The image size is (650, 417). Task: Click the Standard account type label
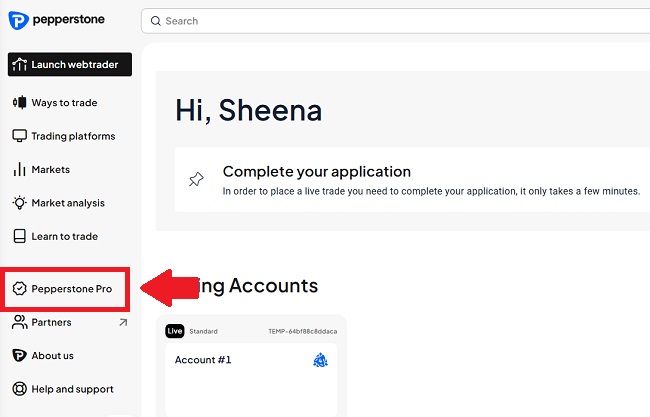[204, 331]
